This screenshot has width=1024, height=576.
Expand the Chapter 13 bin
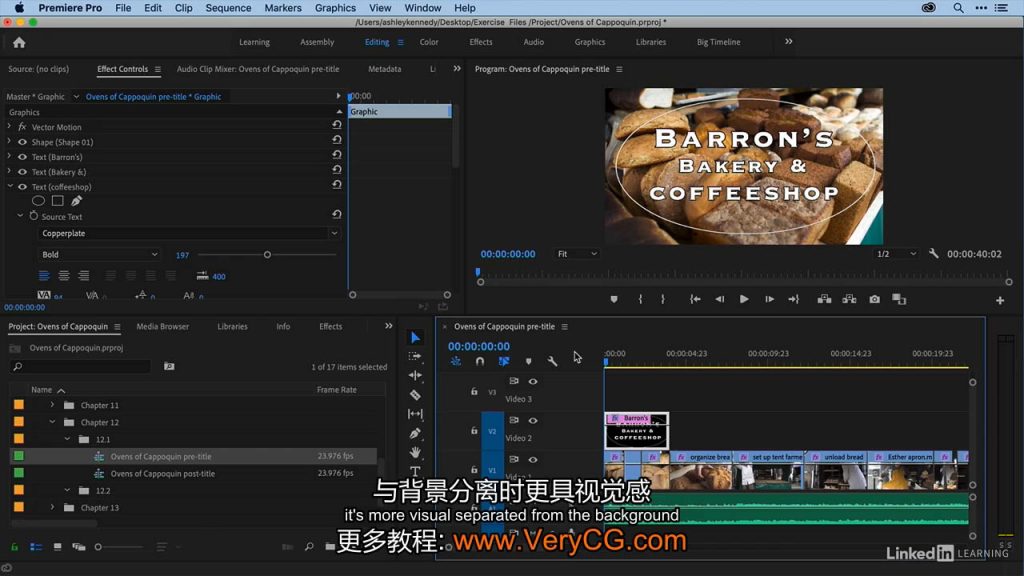click(52, 507)
